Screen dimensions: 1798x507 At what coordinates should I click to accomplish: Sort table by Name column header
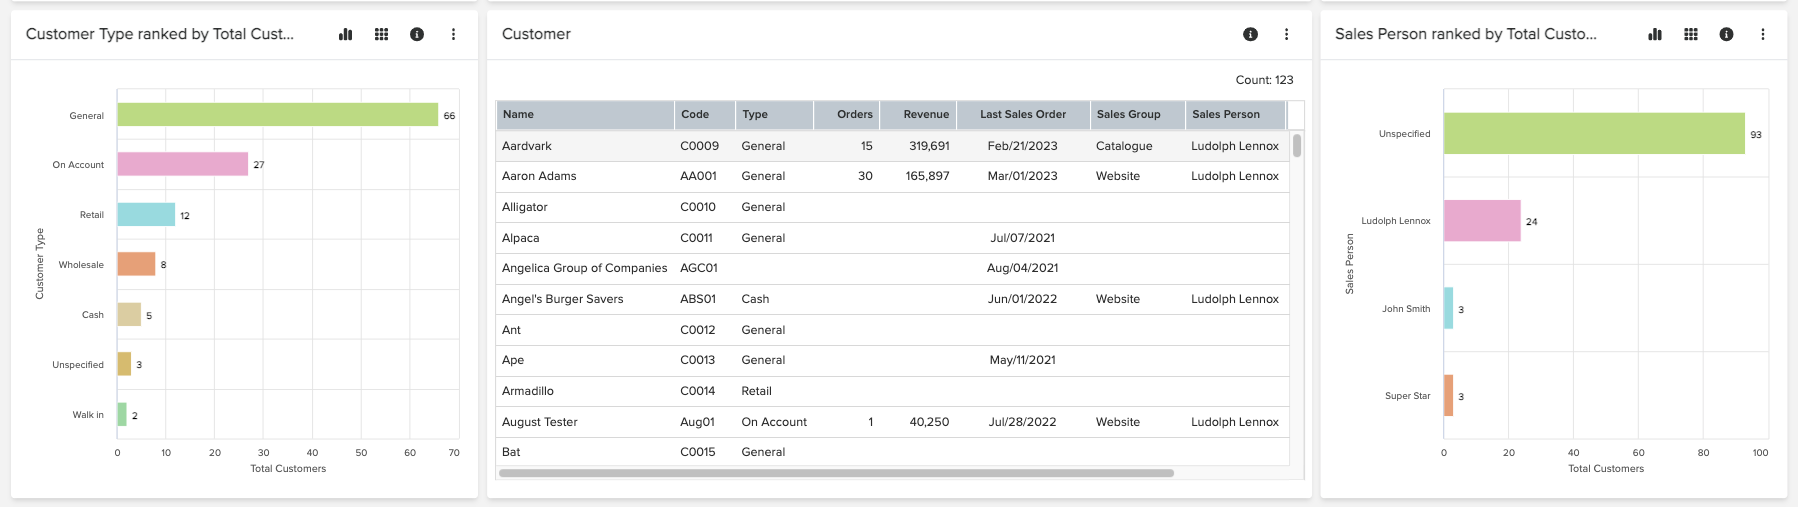585,115
